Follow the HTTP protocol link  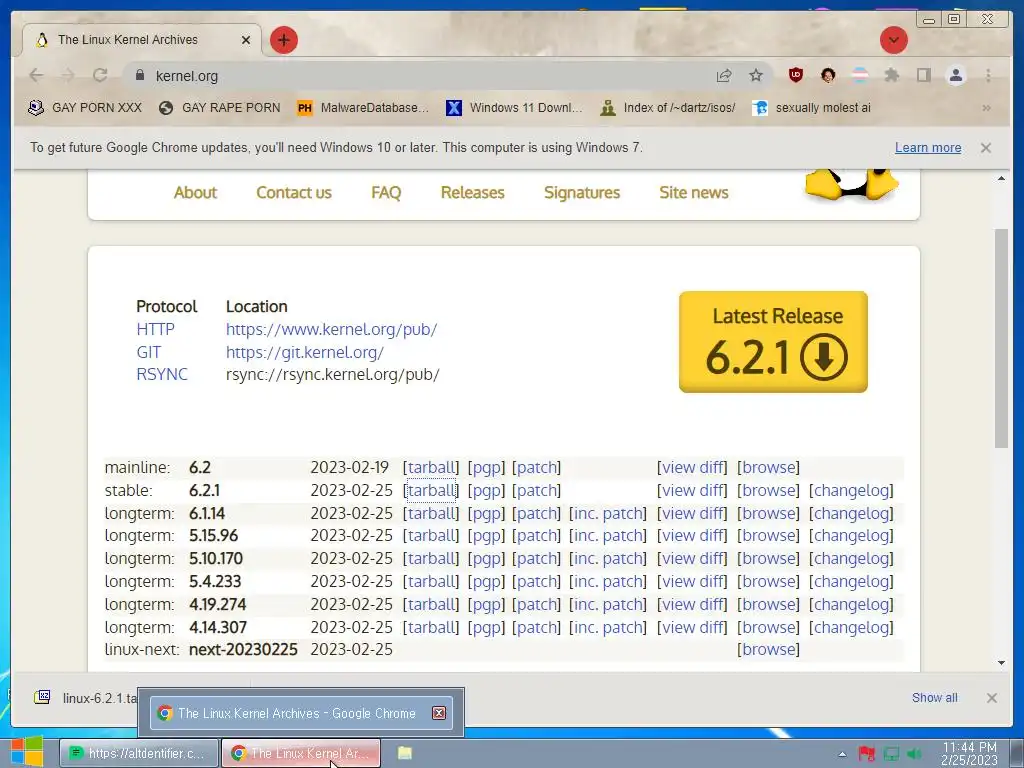155,329
